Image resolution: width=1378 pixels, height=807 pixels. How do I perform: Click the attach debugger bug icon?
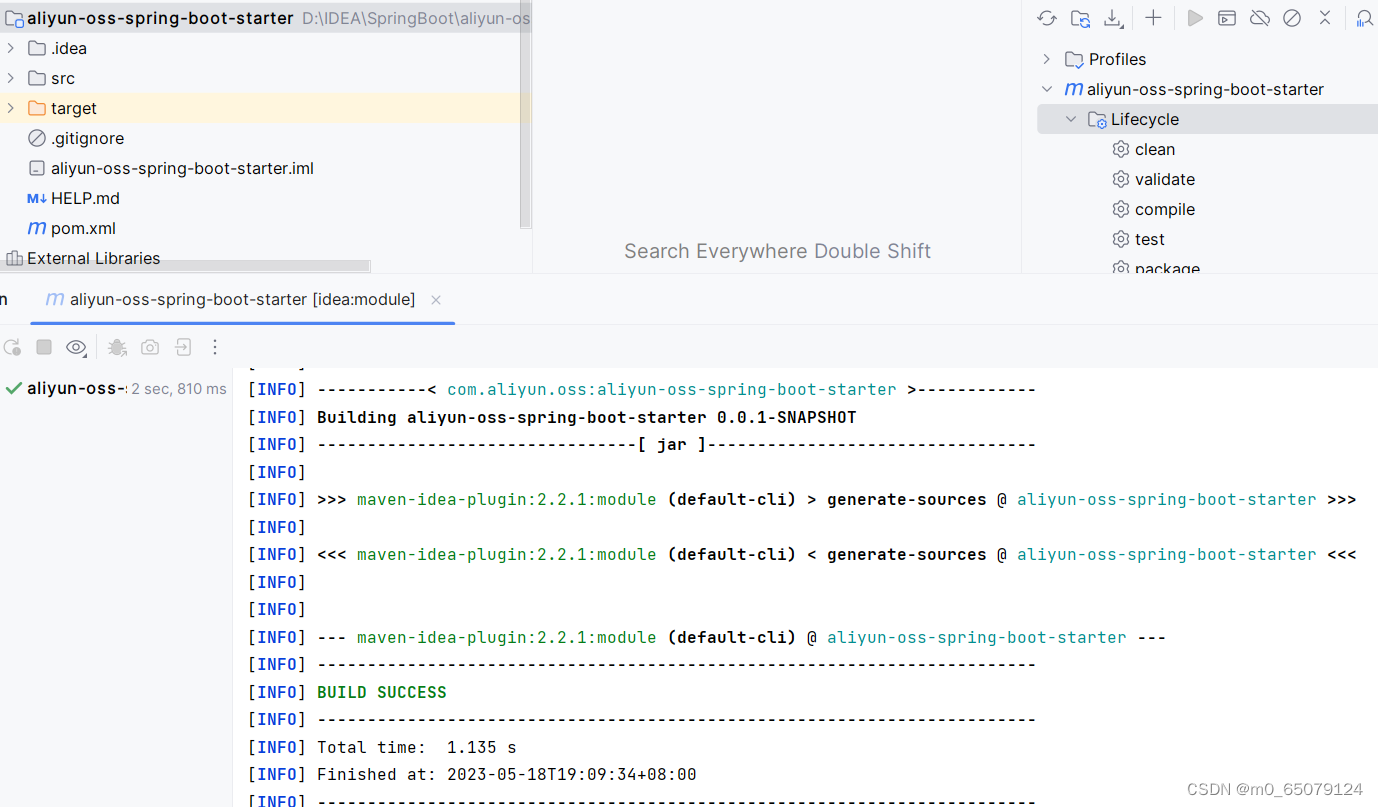[x=117, y=347]
